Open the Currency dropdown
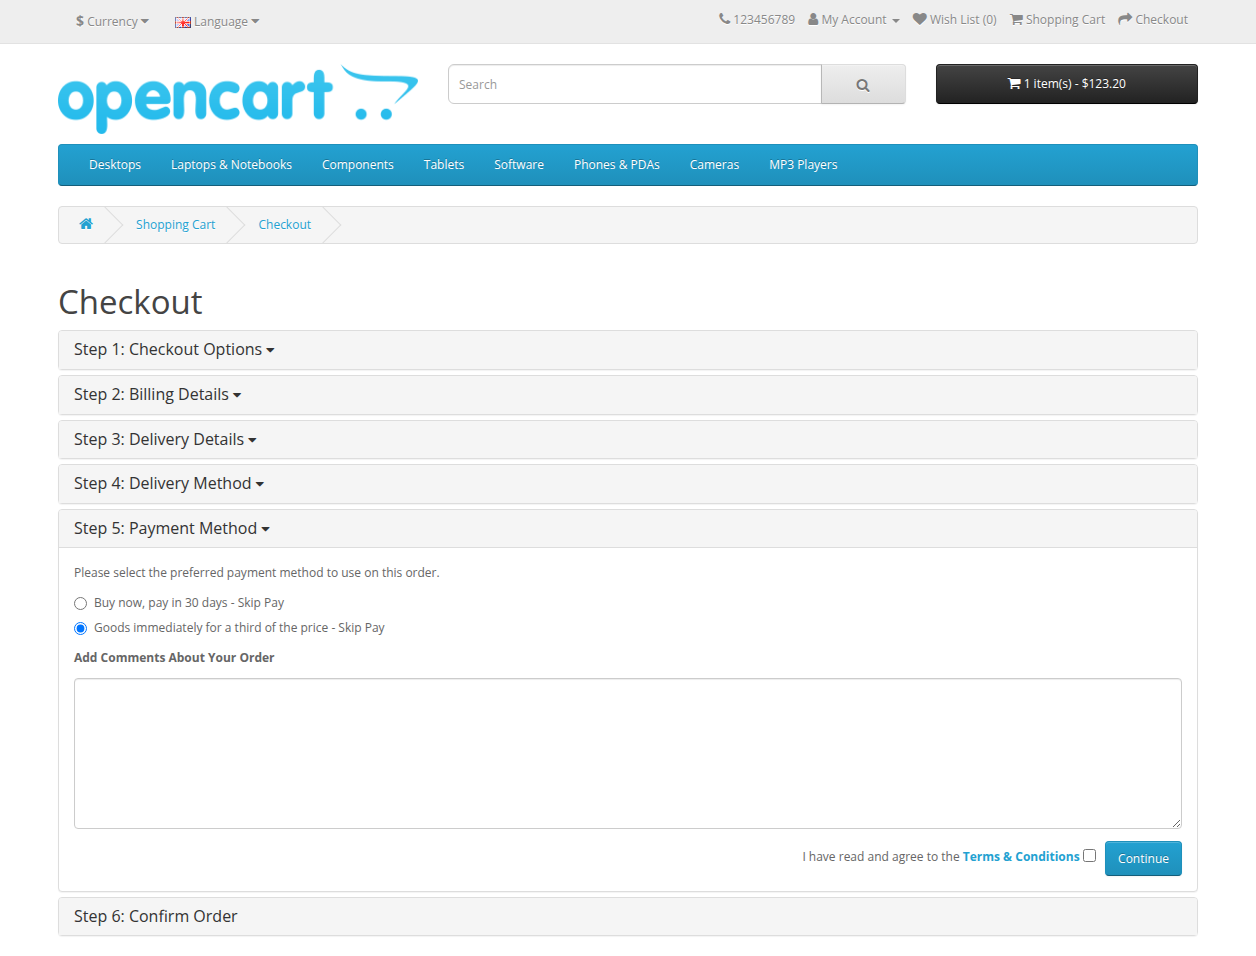The height and width of the screenshot is (956, 1256). [112, 21]
